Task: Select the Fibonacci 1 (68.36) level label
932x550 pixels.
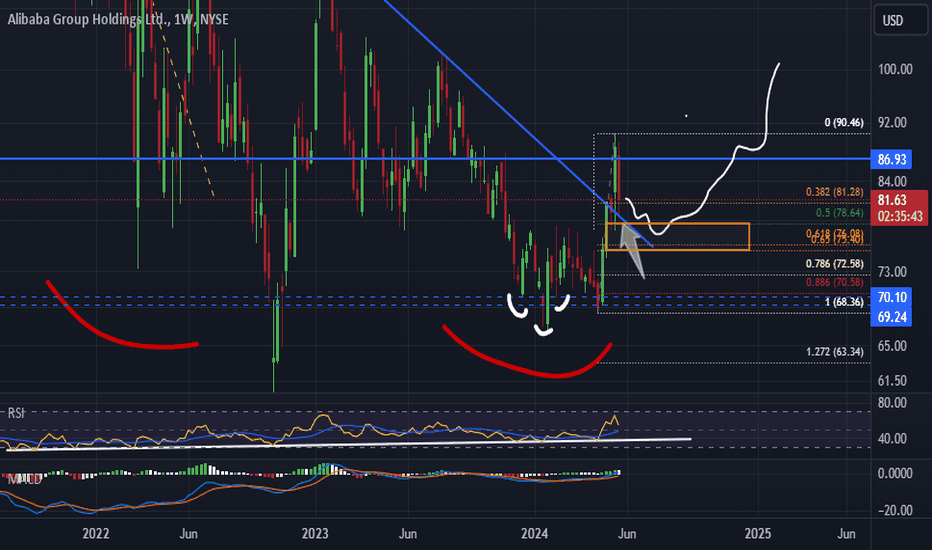Action: pyautogui.click(x=844, y=302)
